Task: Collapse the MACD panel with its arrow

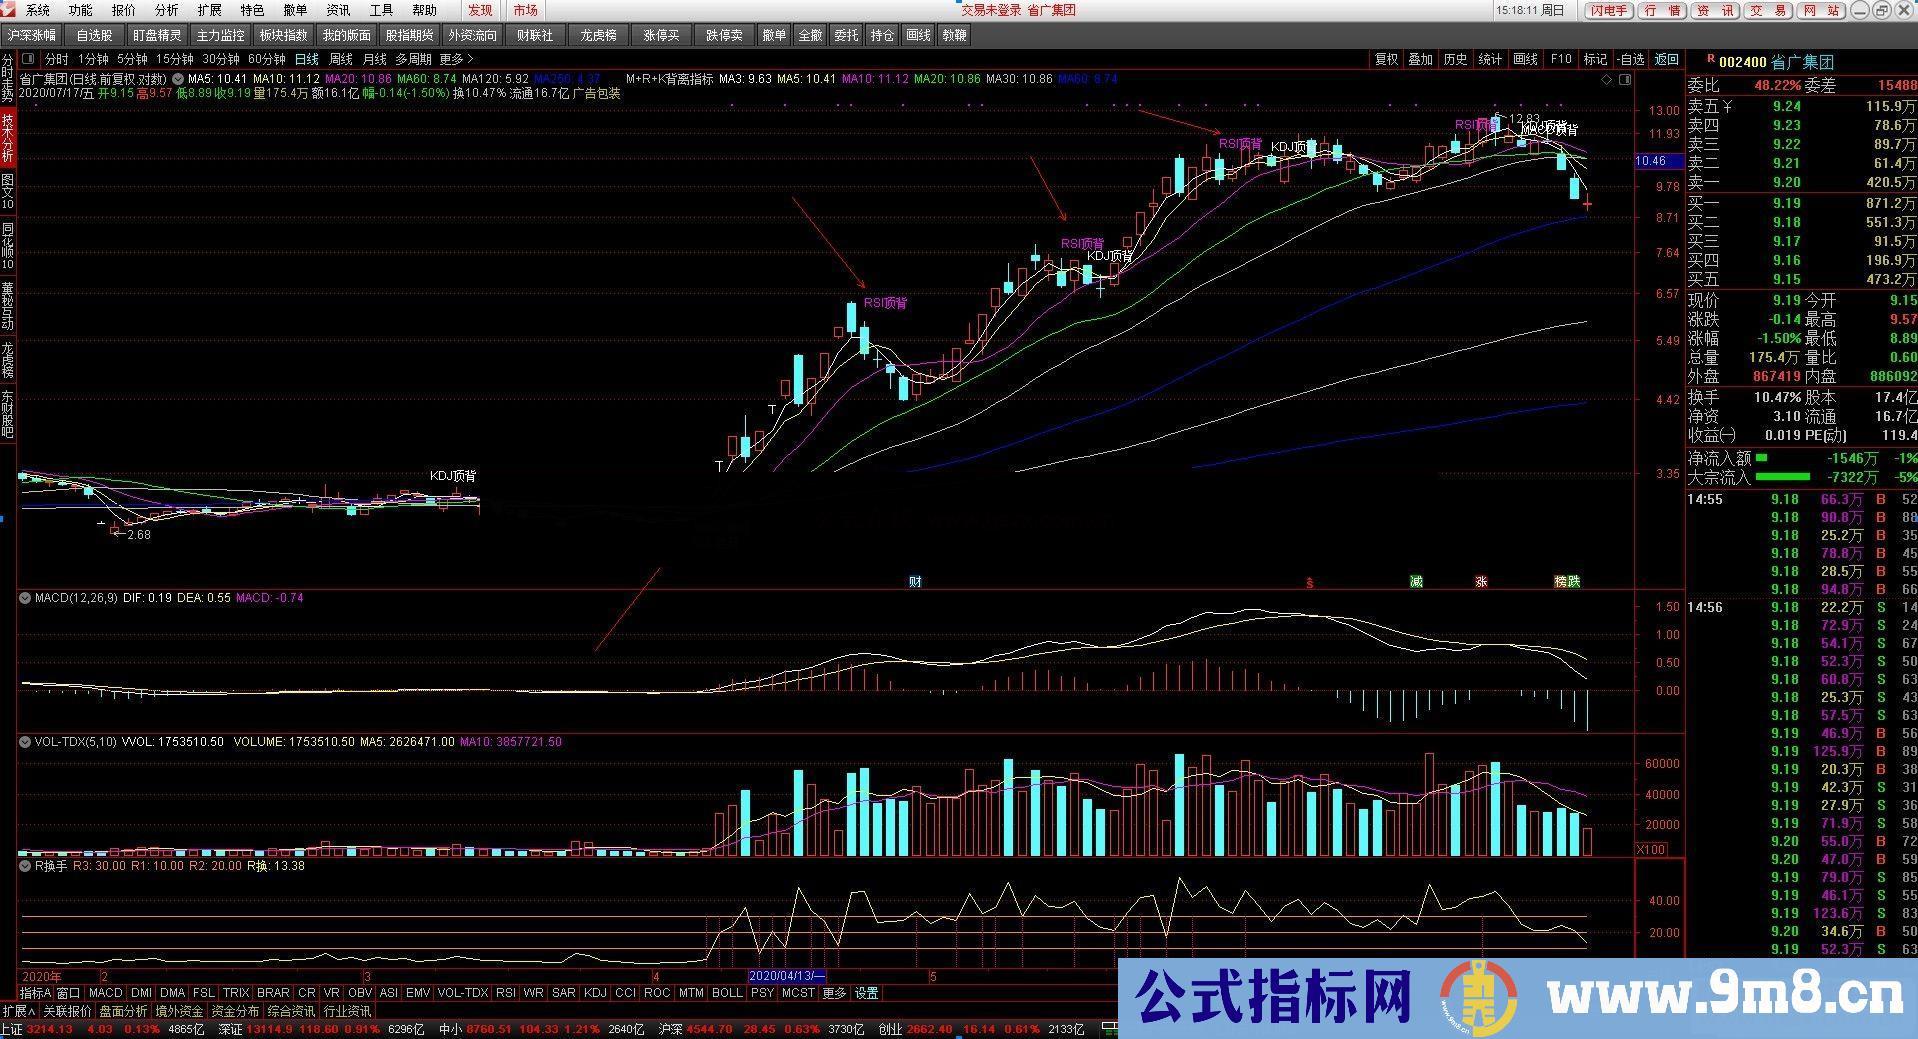Action: [x=24, y=597]
